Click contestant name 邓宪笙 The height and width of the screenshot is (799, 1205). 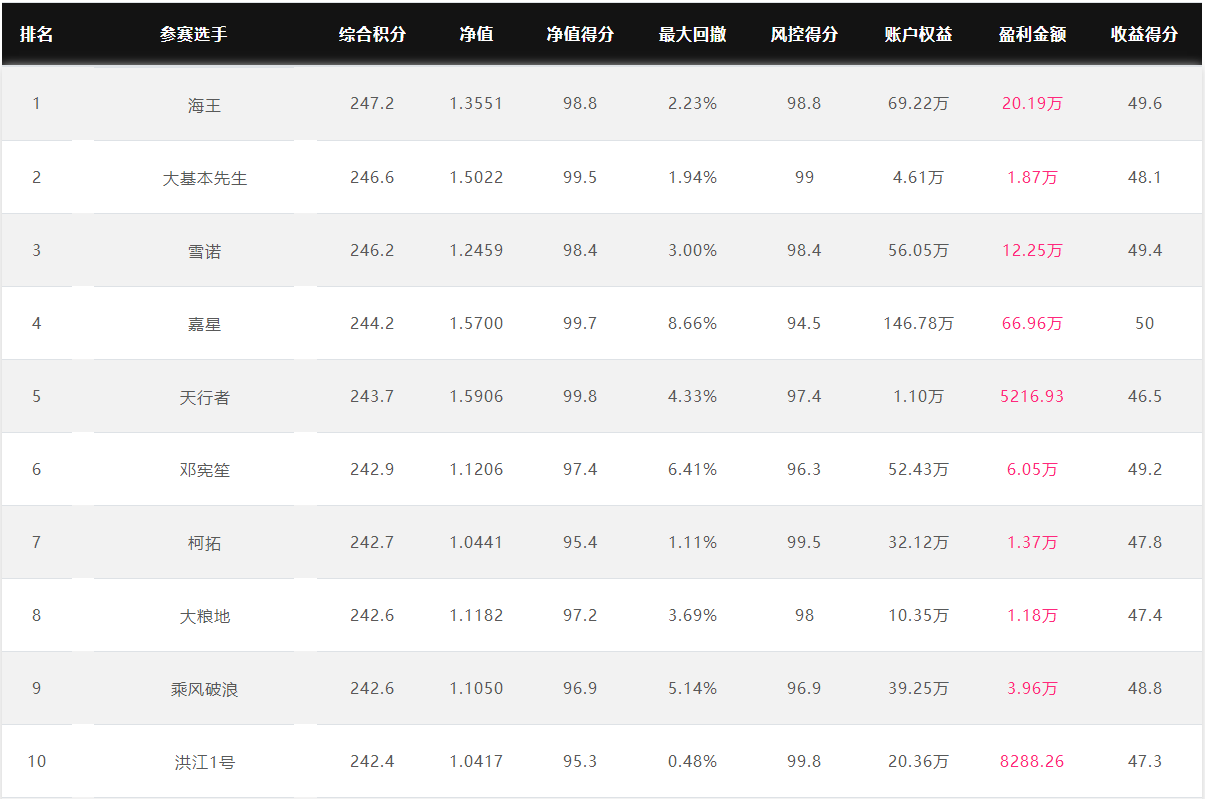tap(204, 470)
